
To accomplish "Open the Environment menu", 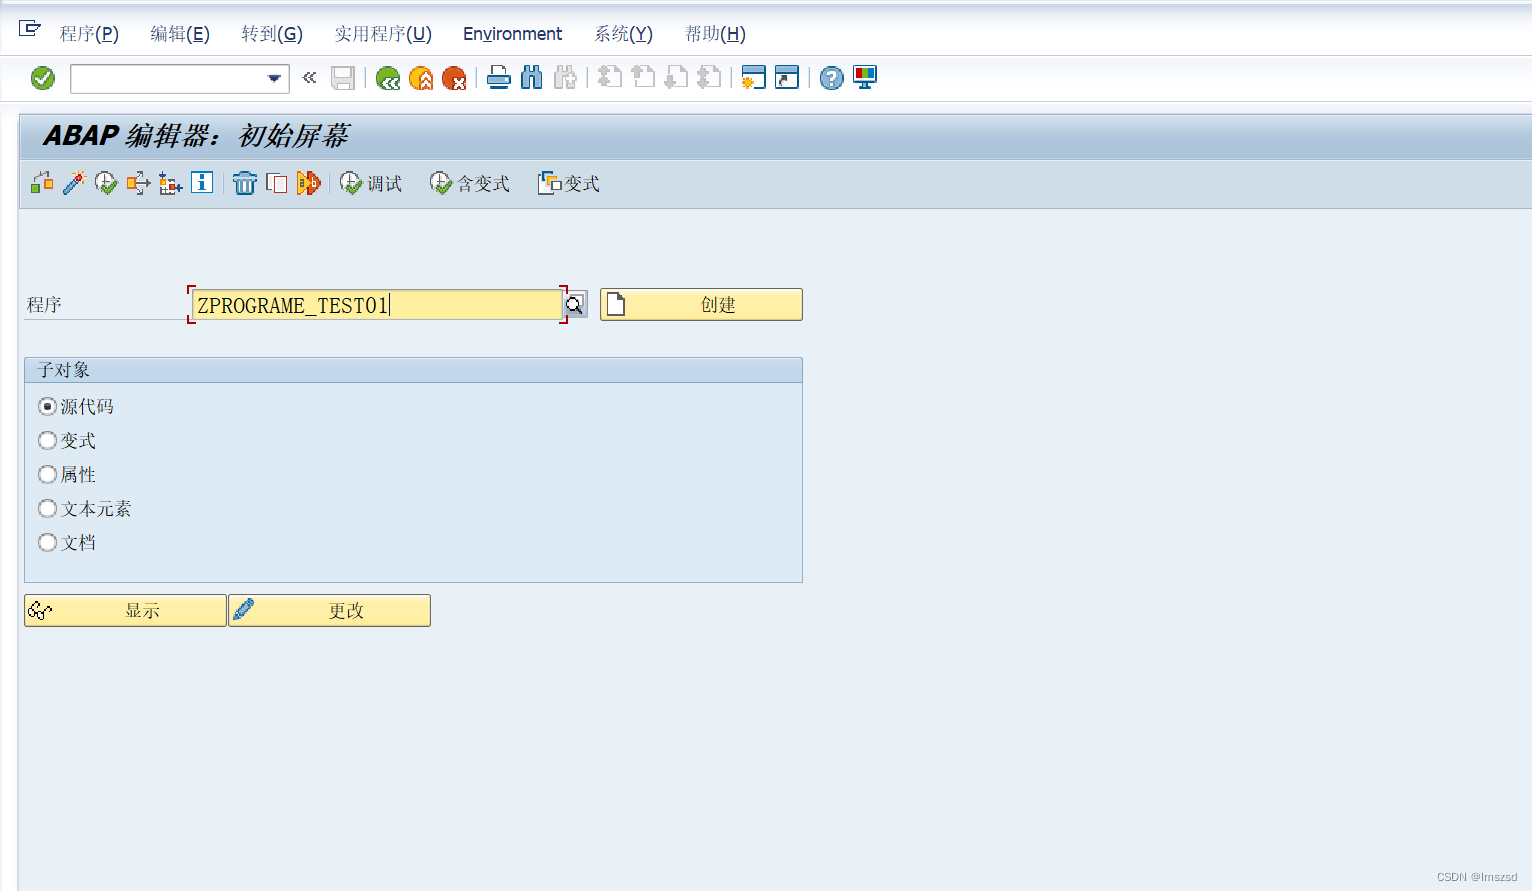I will click(x=512, y=34).
